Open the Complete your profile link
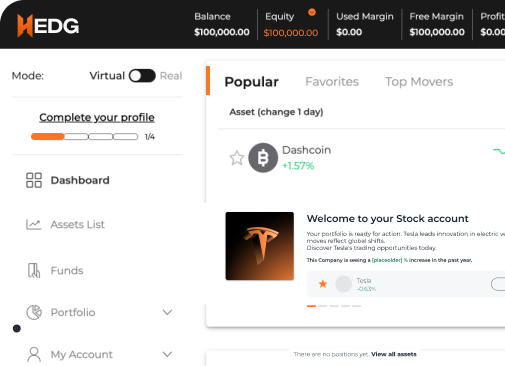Viewport: 505px width, 366px height. [97, 117]
